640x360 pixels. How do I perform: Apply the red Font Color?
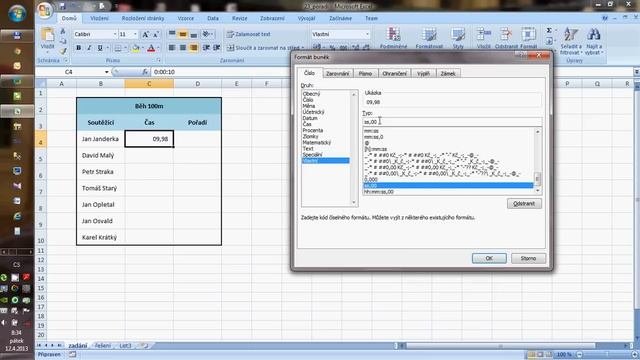click(x=151, y=48)
